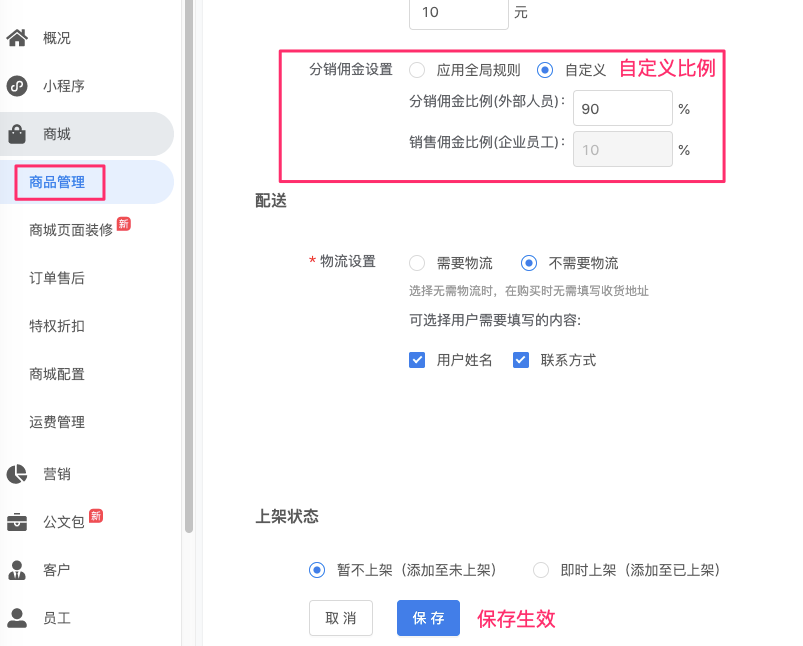Choose the 自定义 commission radio button
This screenshot has width=803, height=646.
click(x=544, y=70)
